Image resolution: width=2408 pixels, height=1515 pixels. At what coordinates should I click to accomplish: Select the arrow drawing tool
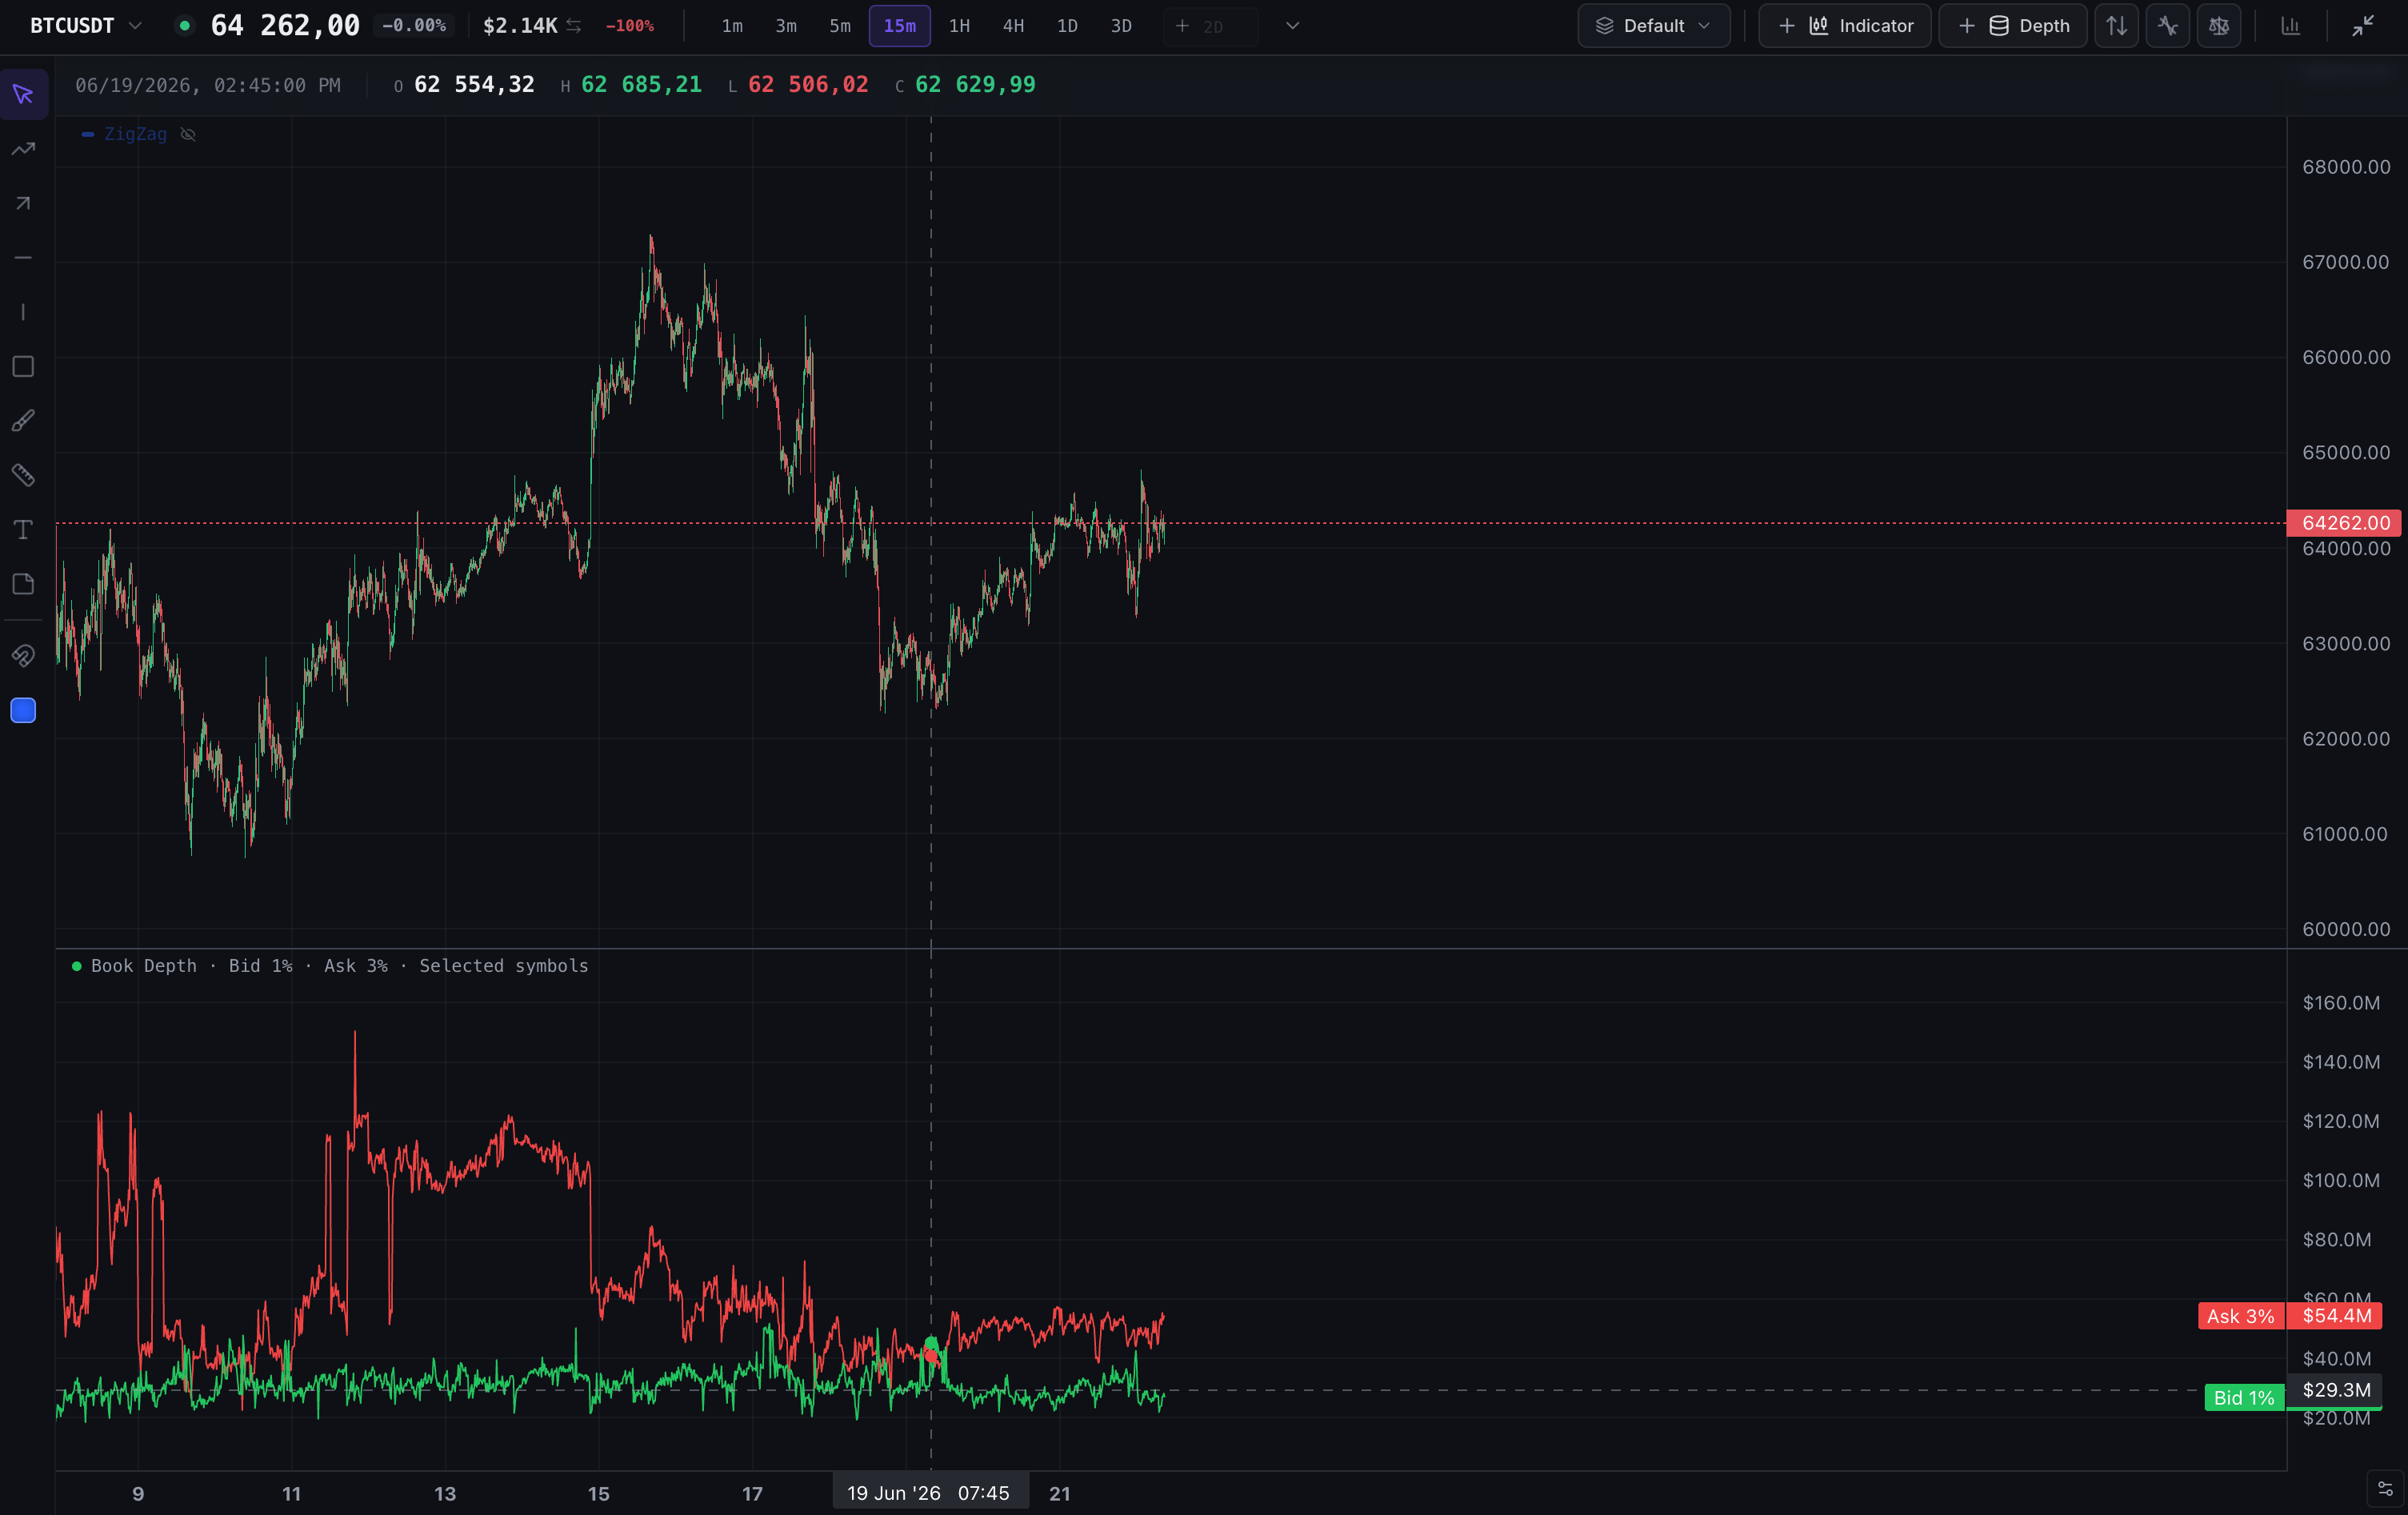pyautogui.click(x=23, y=204)
